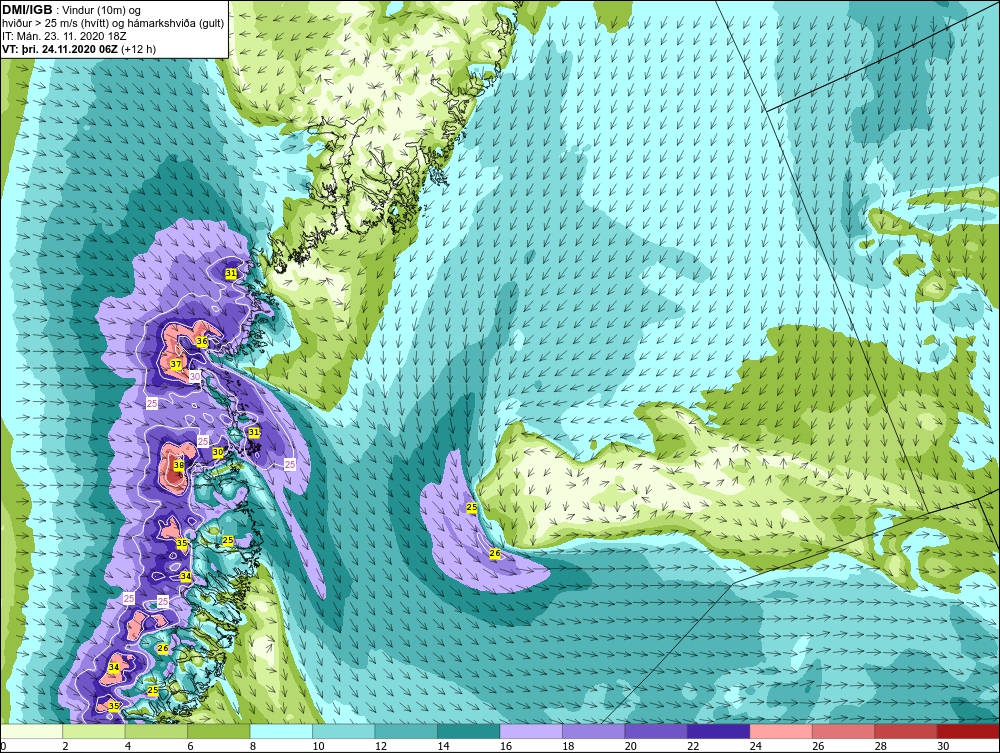
Task: Click yellow 25 label off Iceland's west coast
Action: pyautogui.click(x=472, y=507)
